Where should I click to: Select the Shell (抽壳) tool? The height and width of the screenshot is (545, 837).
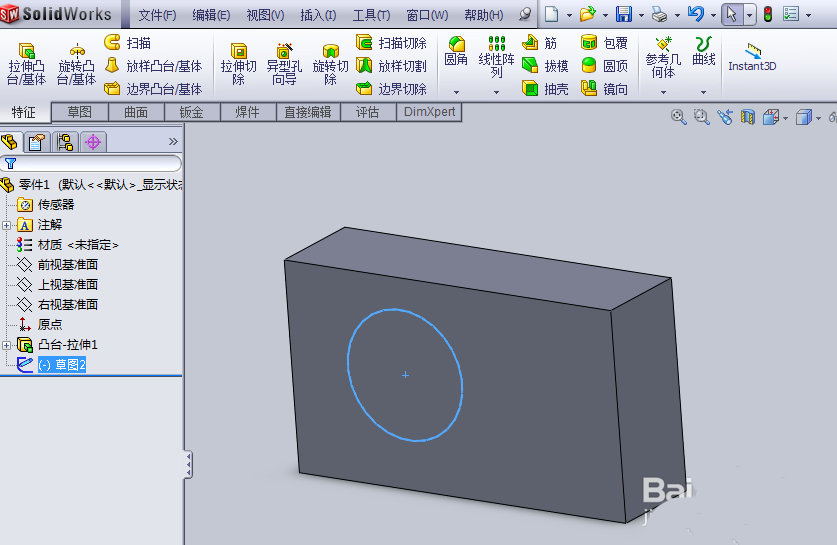(545, 89)
